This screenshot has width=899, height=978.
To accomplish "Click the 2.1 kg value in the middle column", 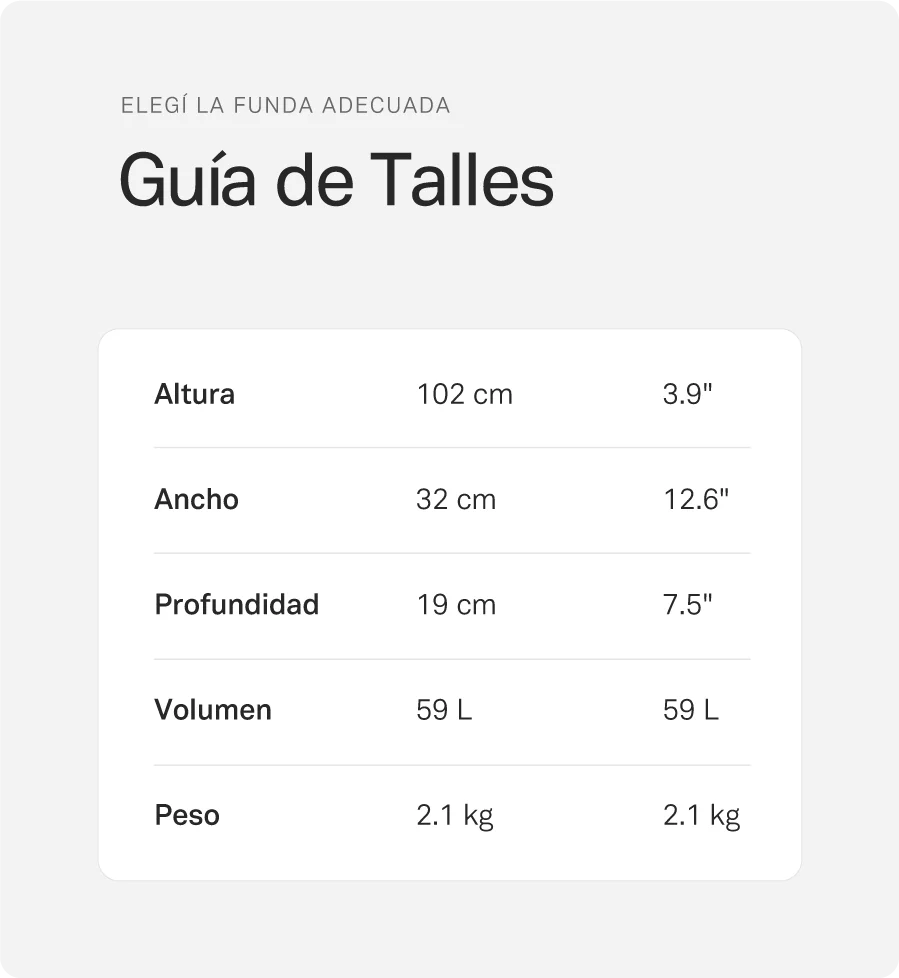I will [x=454, y=816].
